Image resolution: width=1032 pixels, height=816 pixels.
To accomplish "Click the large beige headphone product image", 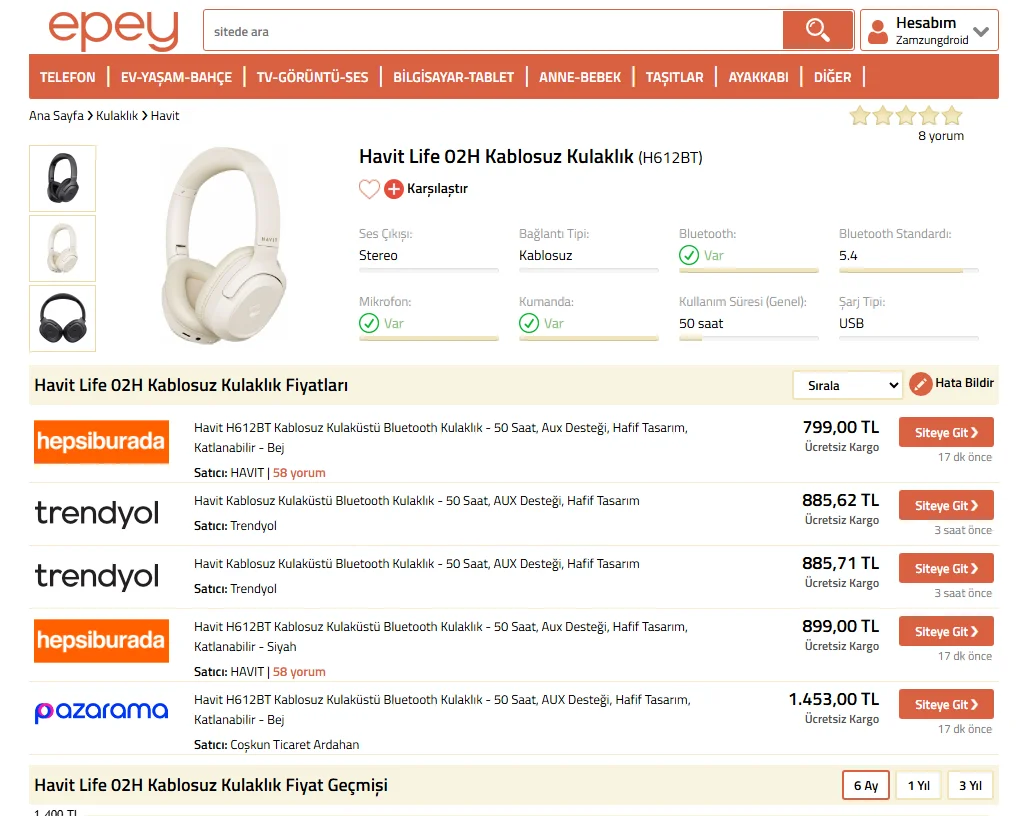I will (224, 245).
